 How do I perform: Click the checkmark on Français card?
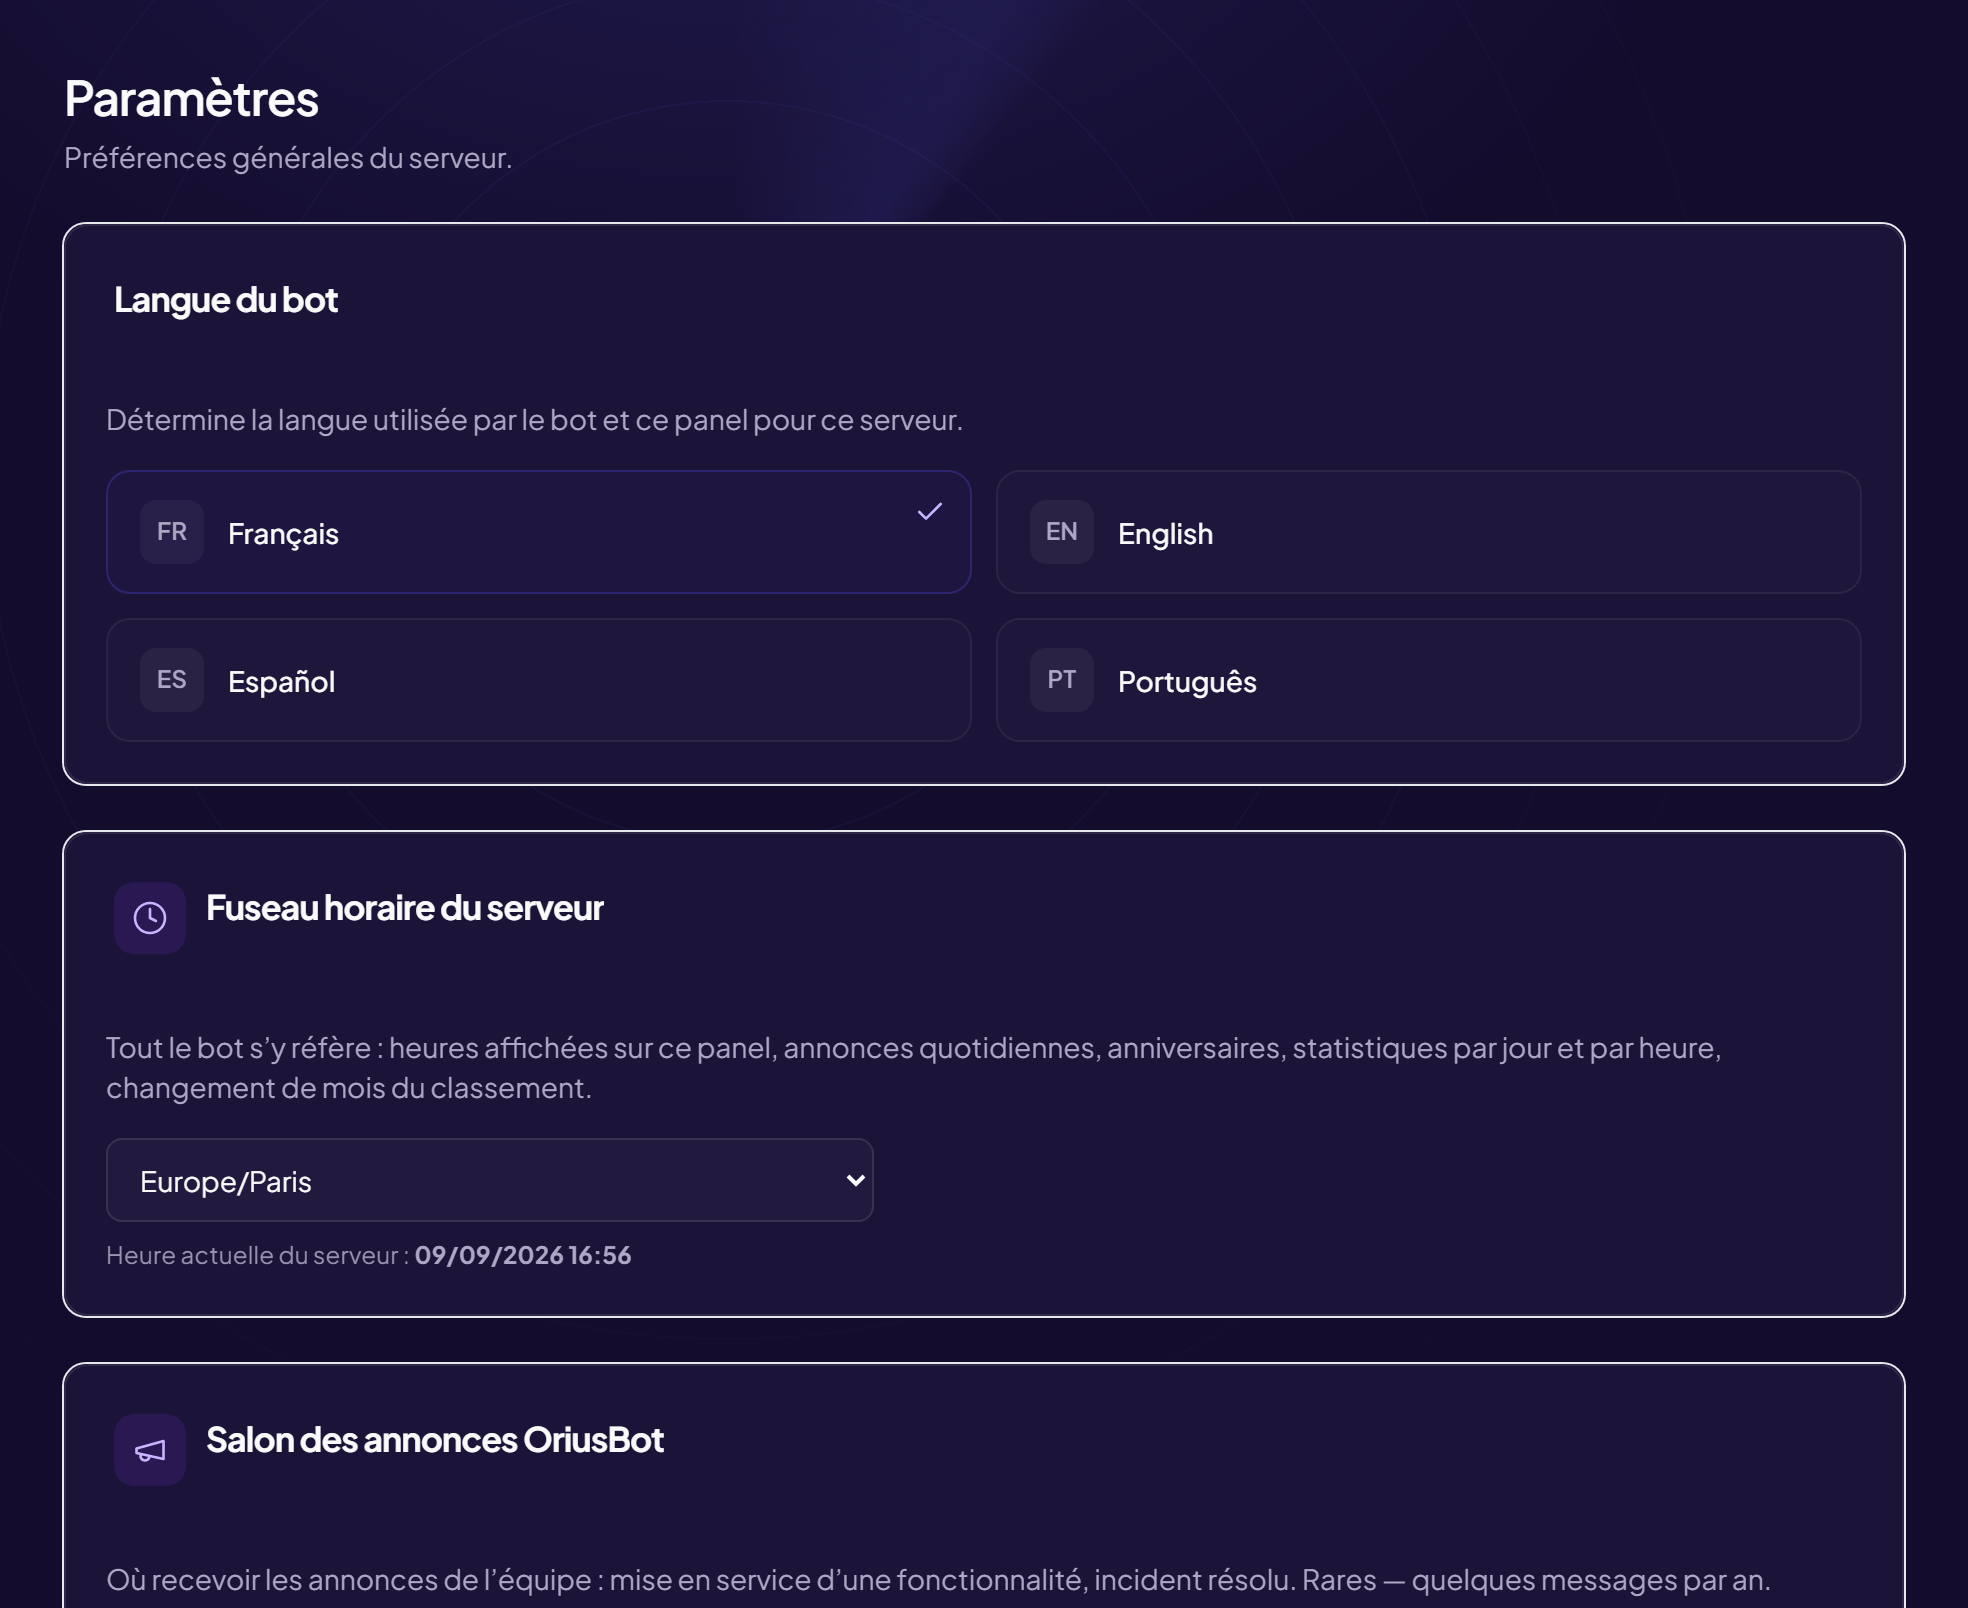(x=930, y=511)
